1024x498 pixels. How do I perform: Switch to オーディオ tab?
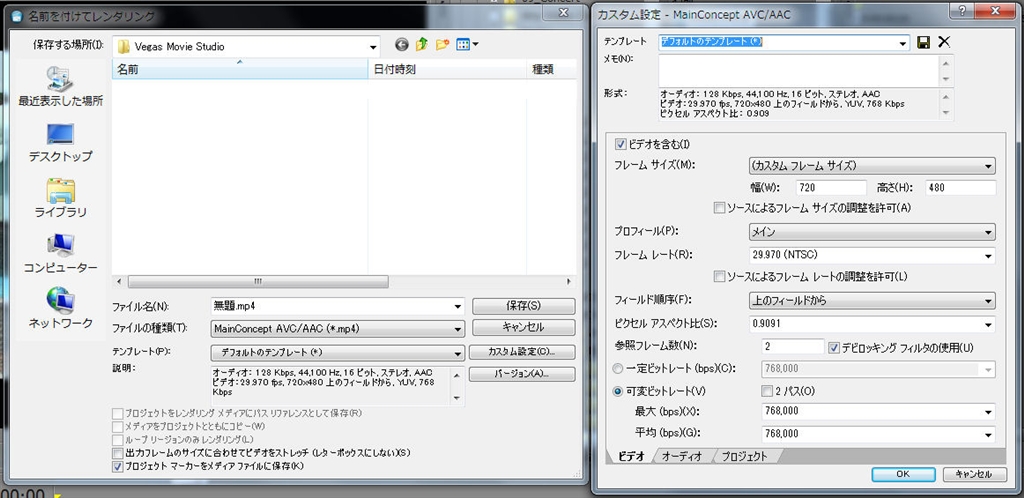682,456
